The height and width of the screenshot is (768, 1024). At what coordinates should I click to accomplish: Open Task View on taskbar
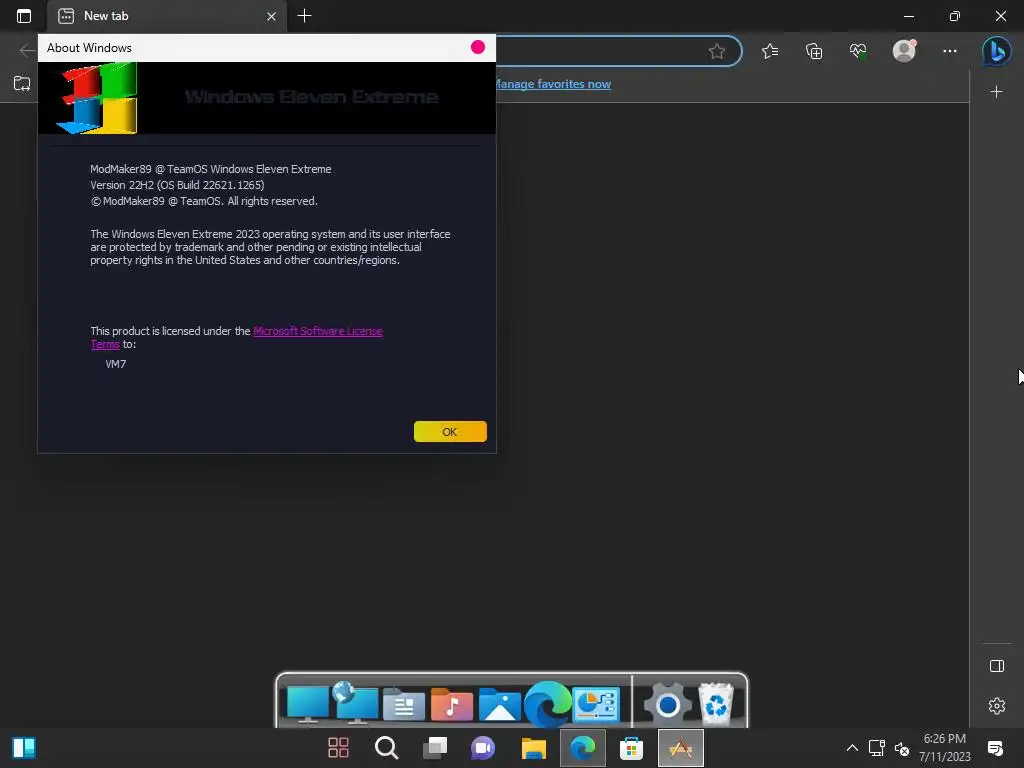pyautogui.click(x=435, y=748)
